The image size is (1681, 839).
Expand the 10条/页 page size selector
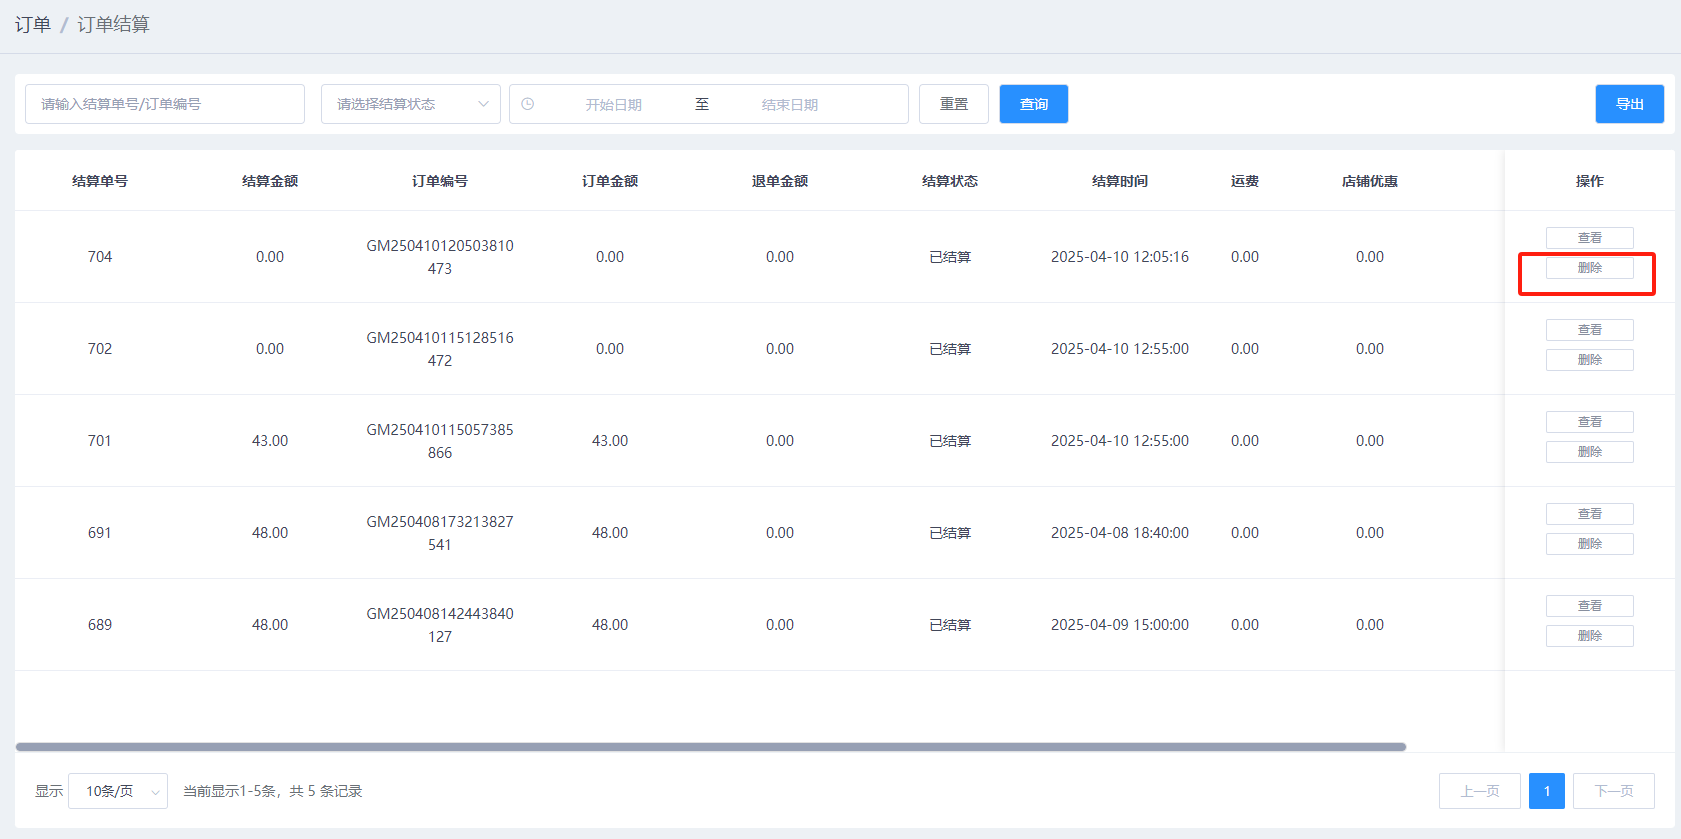118,791
